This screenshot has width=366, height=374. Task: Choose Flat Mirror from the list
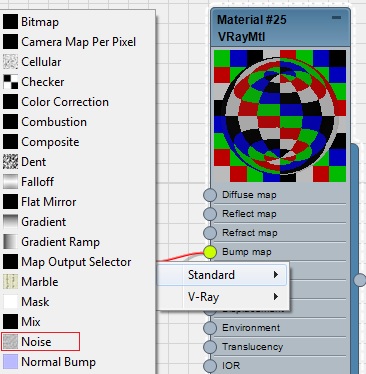[49, 202]
